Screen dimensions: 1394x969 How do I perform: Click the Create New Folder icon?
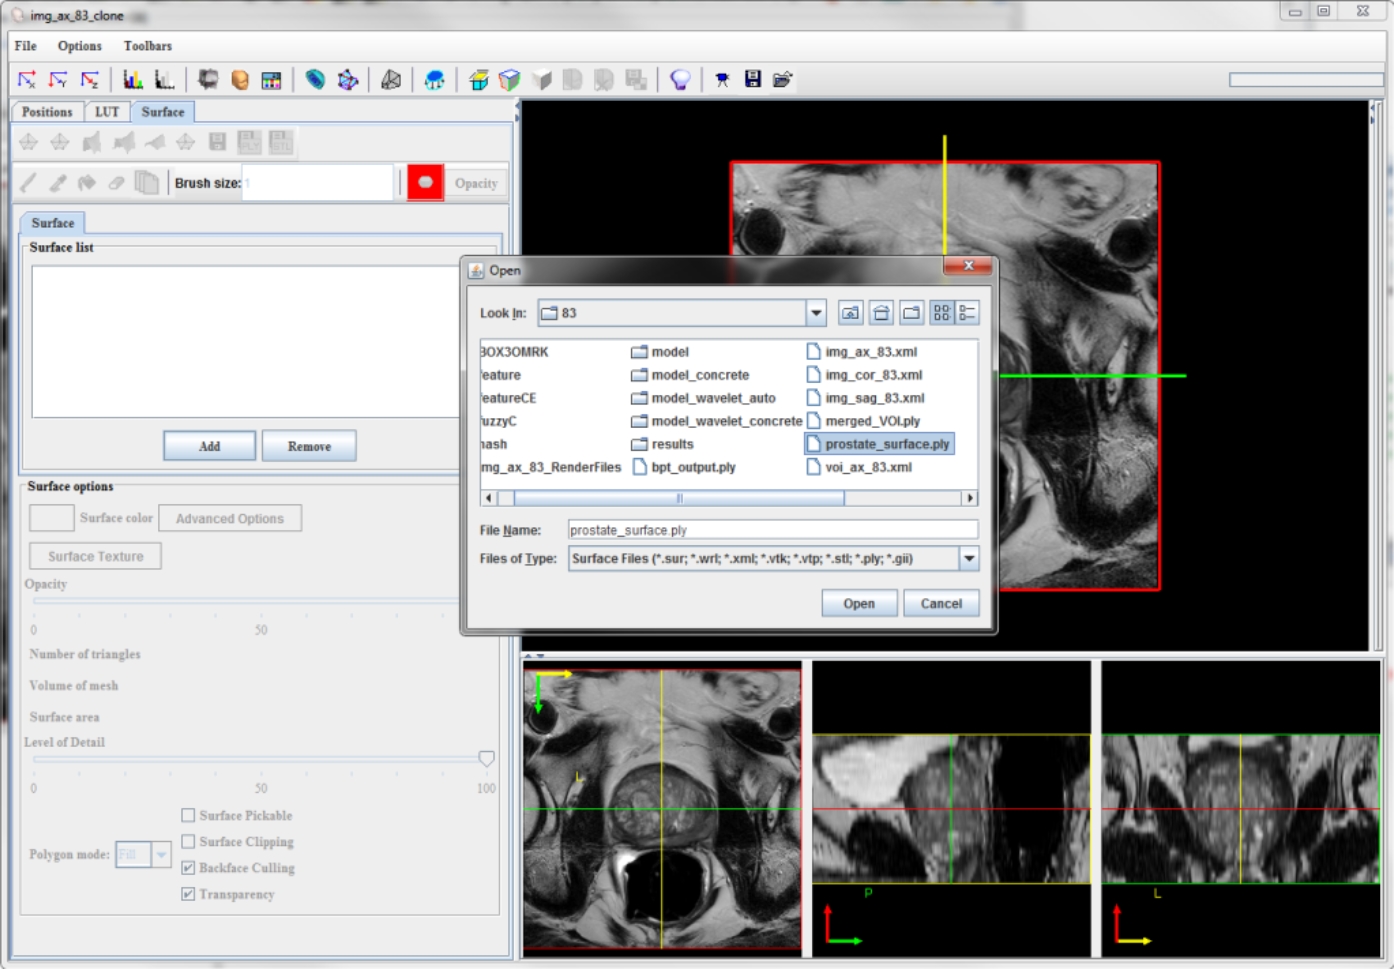[x=911, y=313]
